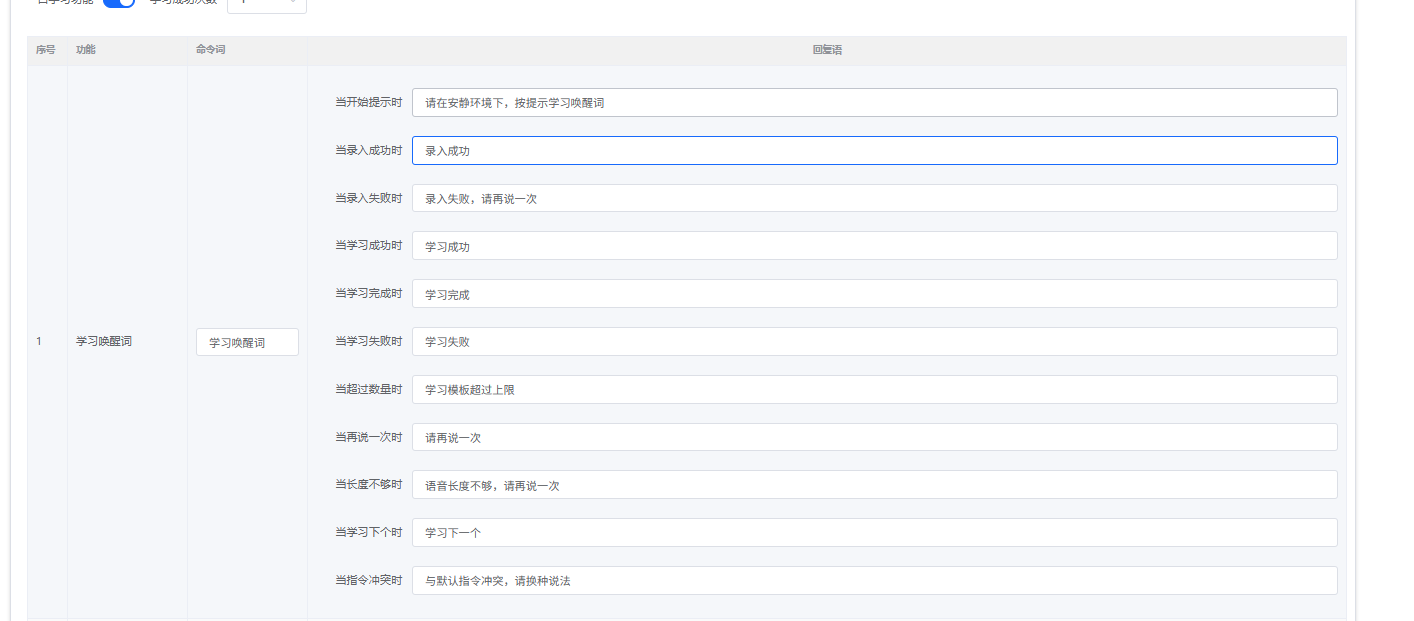Image resolution: width=1414 pixels, height=621 pixels.
Task: Click the 当学习下个时 reply field
Action: (874, 533)
